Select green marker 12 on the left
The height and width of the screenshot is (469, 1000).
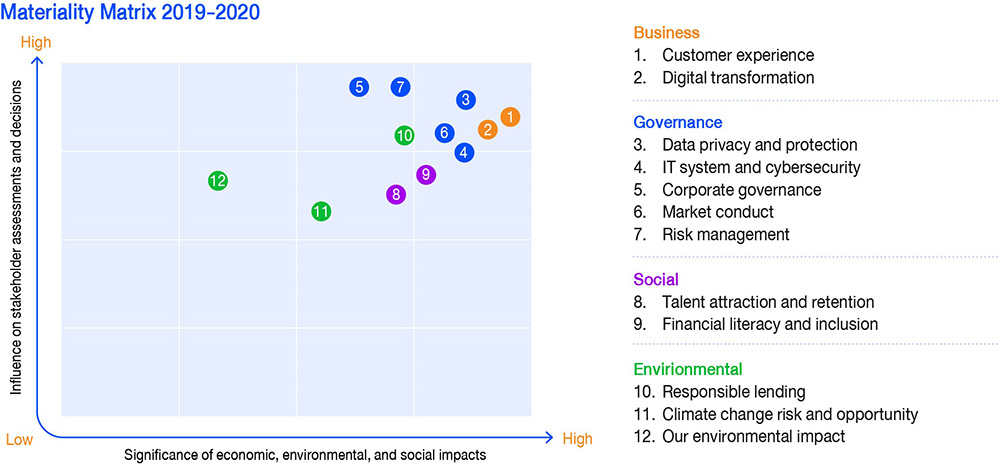[x=218, y=181]
